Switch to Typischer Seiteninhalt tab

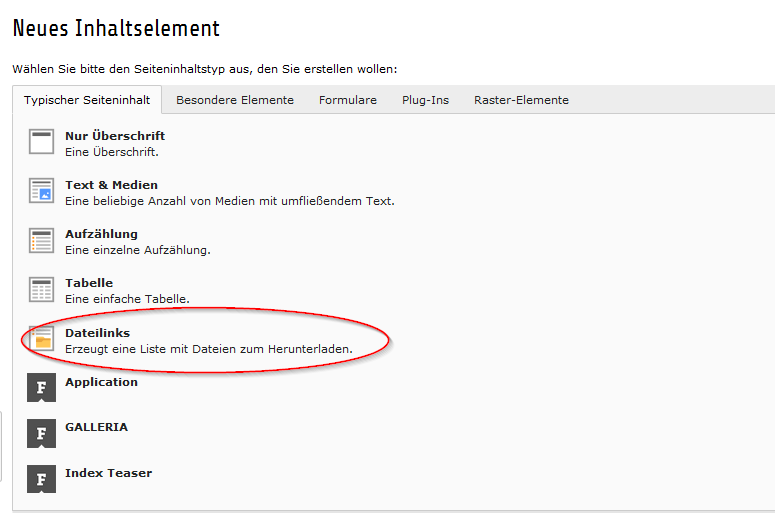tap(87, 100)
